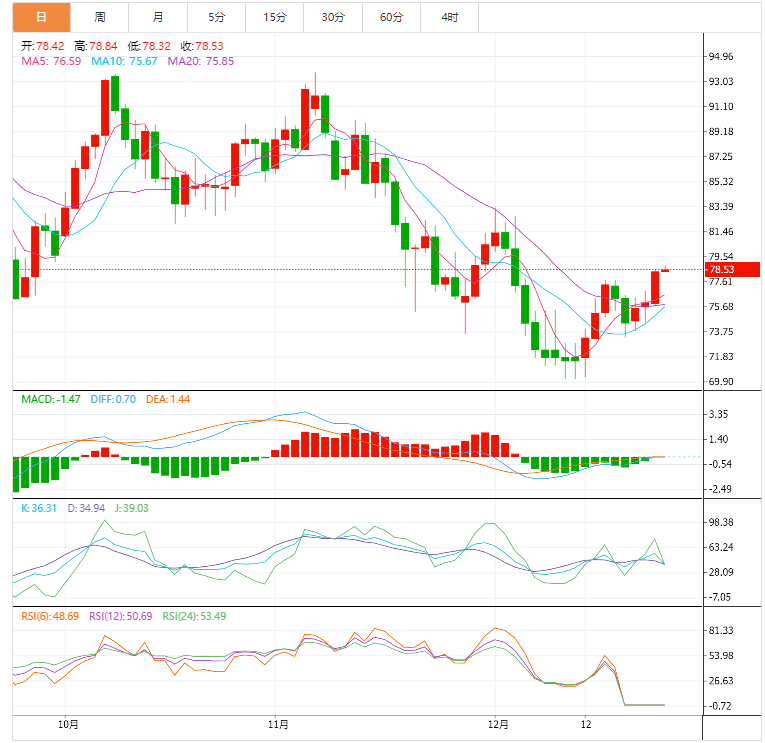
Task: Open the 月 monthly chart tab
Action: pyautogui.click(x=160, y=18)
